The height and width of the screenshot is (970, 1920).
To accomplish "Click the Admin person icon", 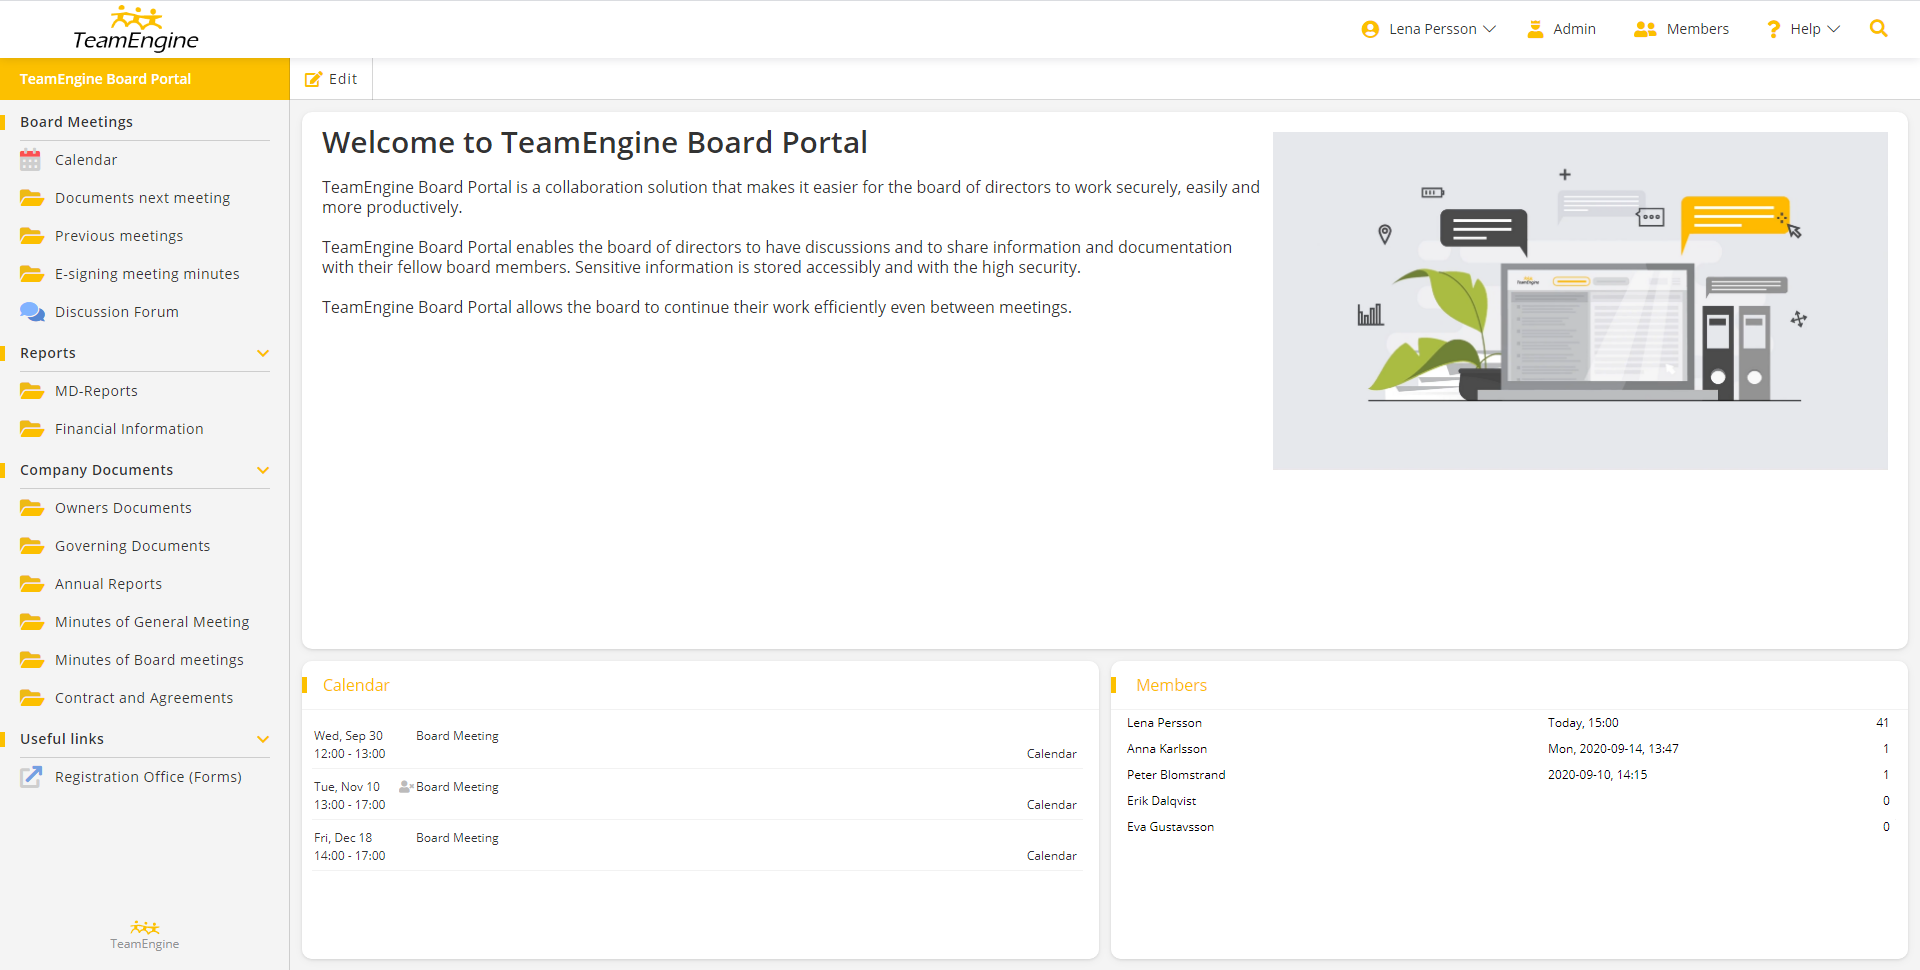I will point(1535,29).
